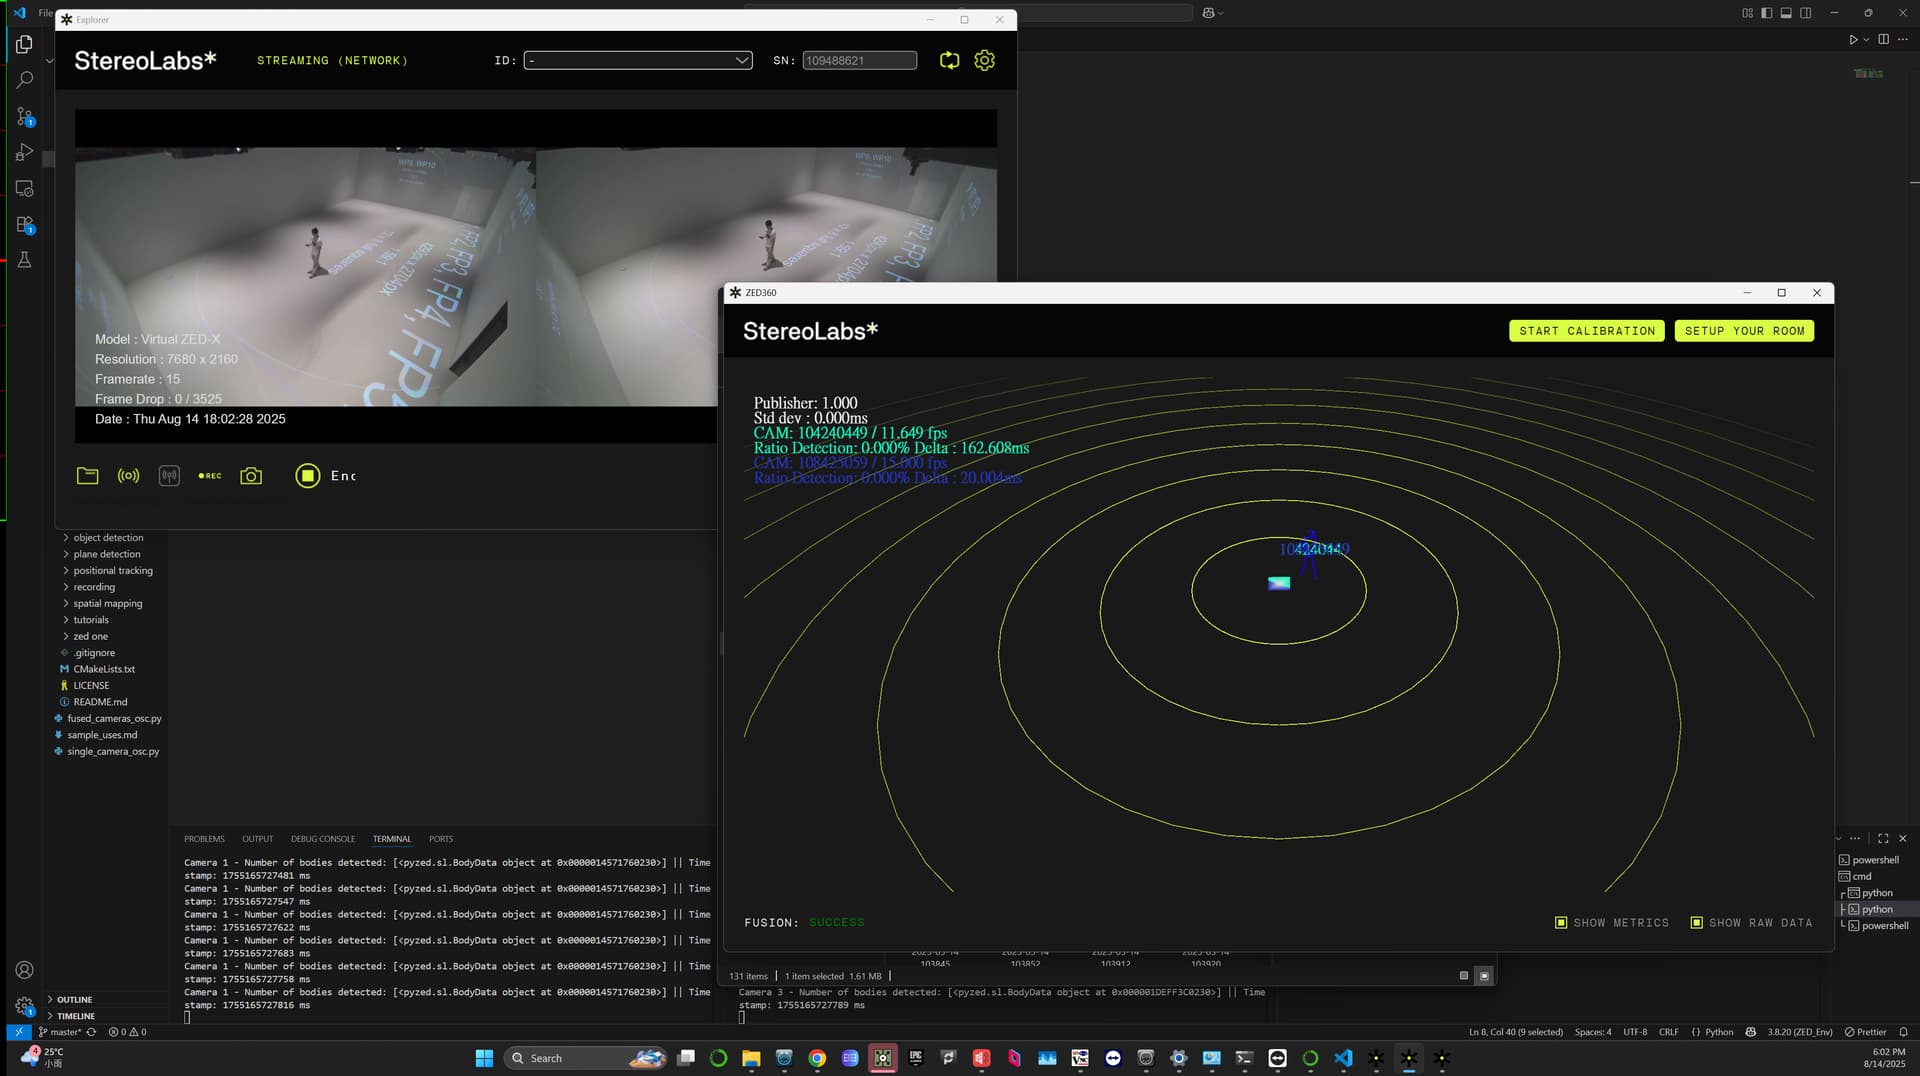Take a snapshot with the camera icon
The height and width of the screenshot is (1076, 1920).
(251, 476)
